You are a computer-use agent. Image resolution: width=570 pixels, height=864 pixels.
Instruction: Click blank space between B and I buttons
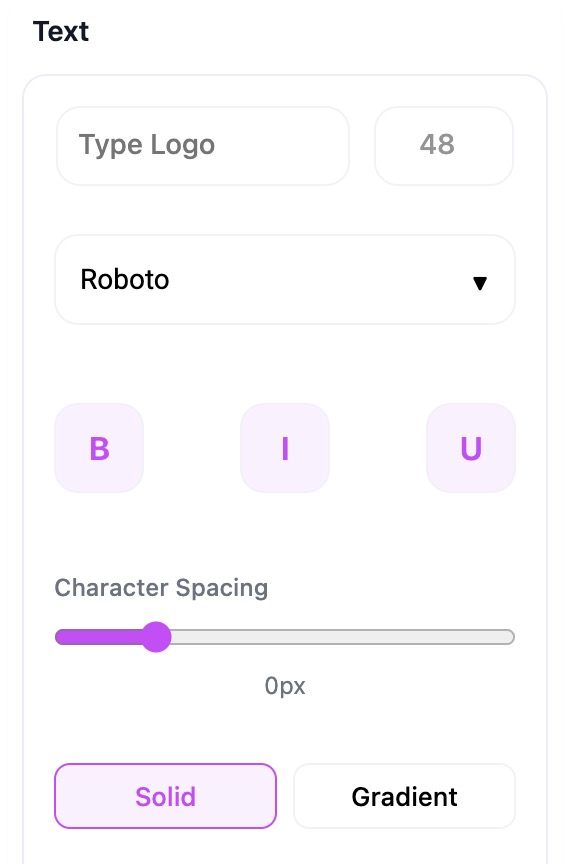(x=192, y=448)
